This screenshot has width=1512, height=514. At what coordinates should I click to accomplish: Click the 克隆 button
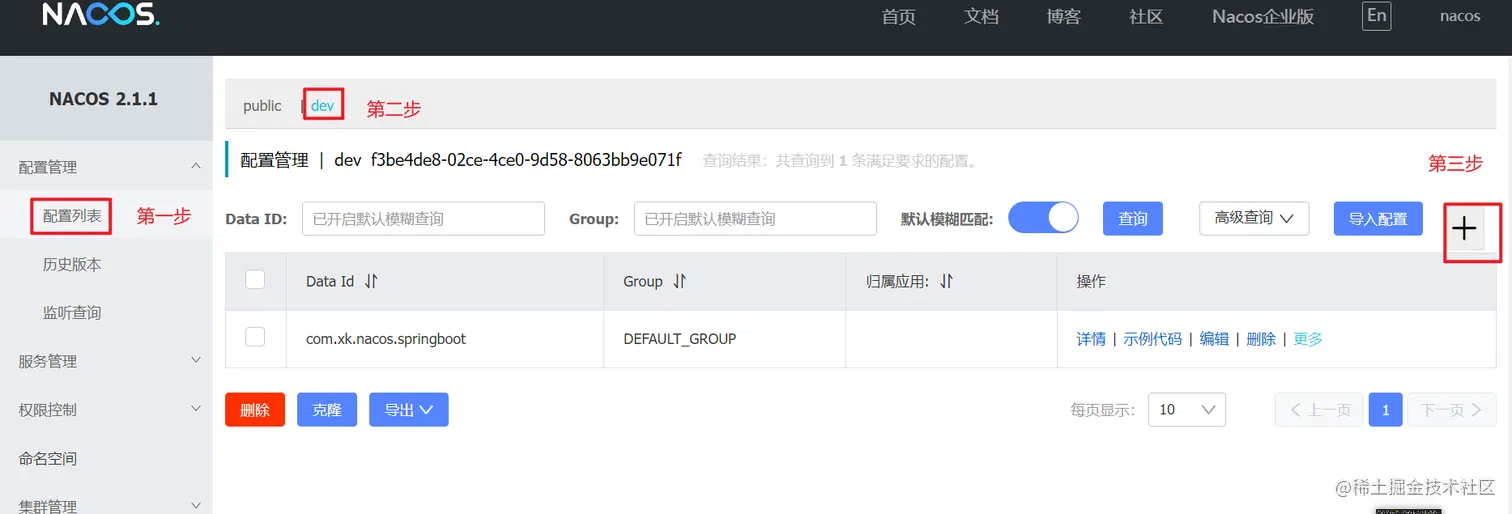click(x=327, y=410)
